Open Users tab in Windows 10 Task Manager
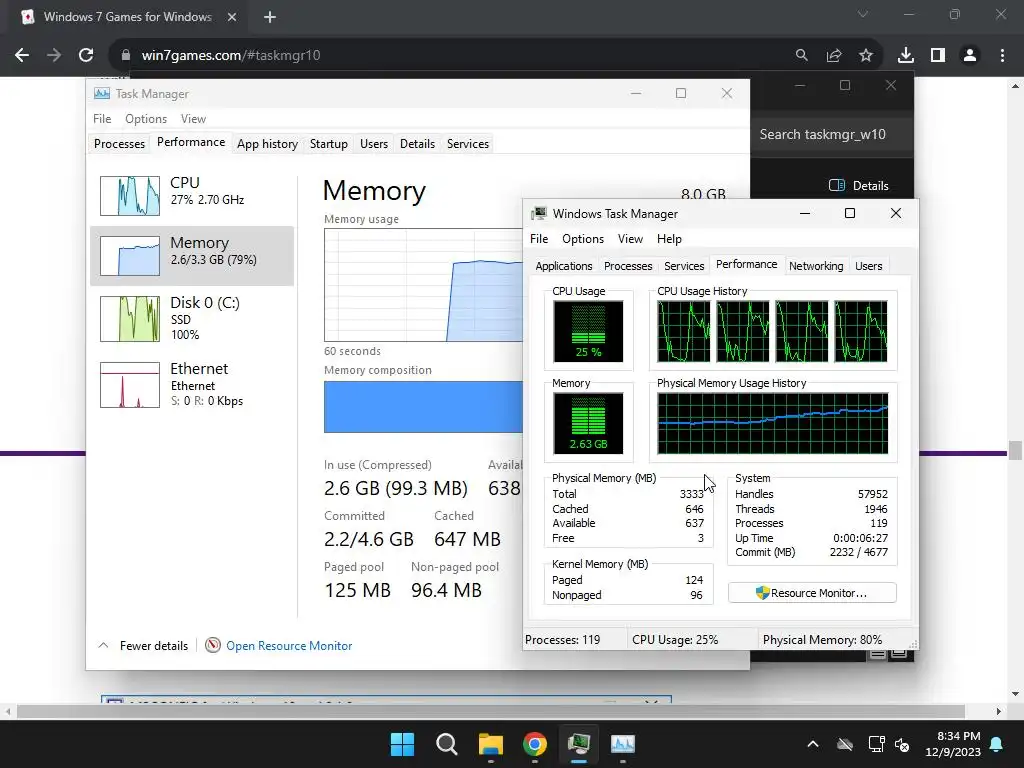The height and width of the screenshot is (768, 1024). (x=374, y=144)
